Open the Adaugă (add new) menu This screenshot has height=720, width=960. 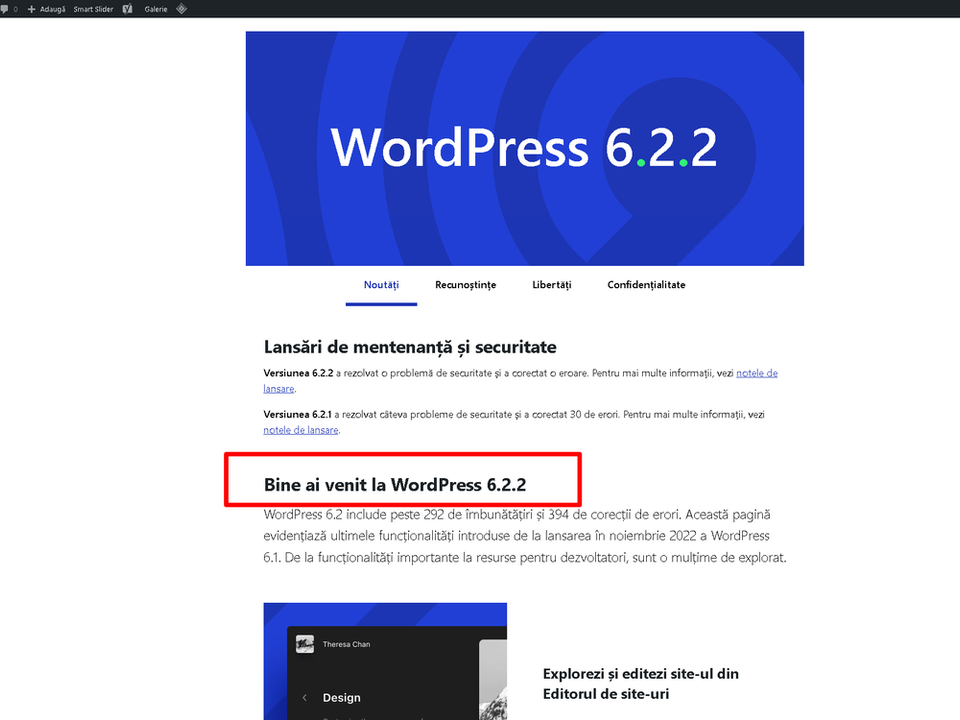tap(47, 9)
